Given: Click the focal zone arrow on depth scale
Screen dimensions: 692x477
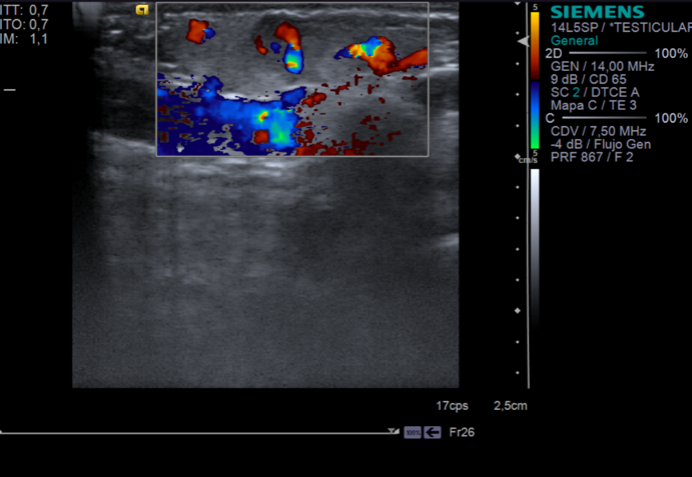Looking at the screenshot, I should 522,41.
